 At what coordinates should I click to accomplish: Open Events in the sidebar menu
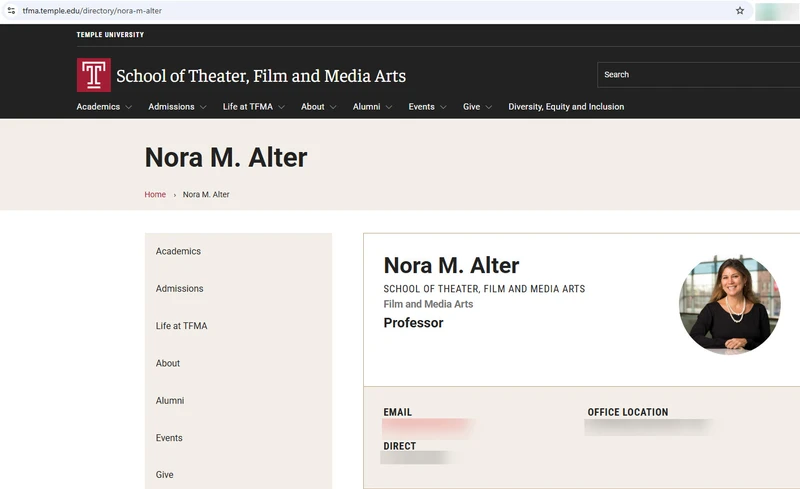point(169,438)
